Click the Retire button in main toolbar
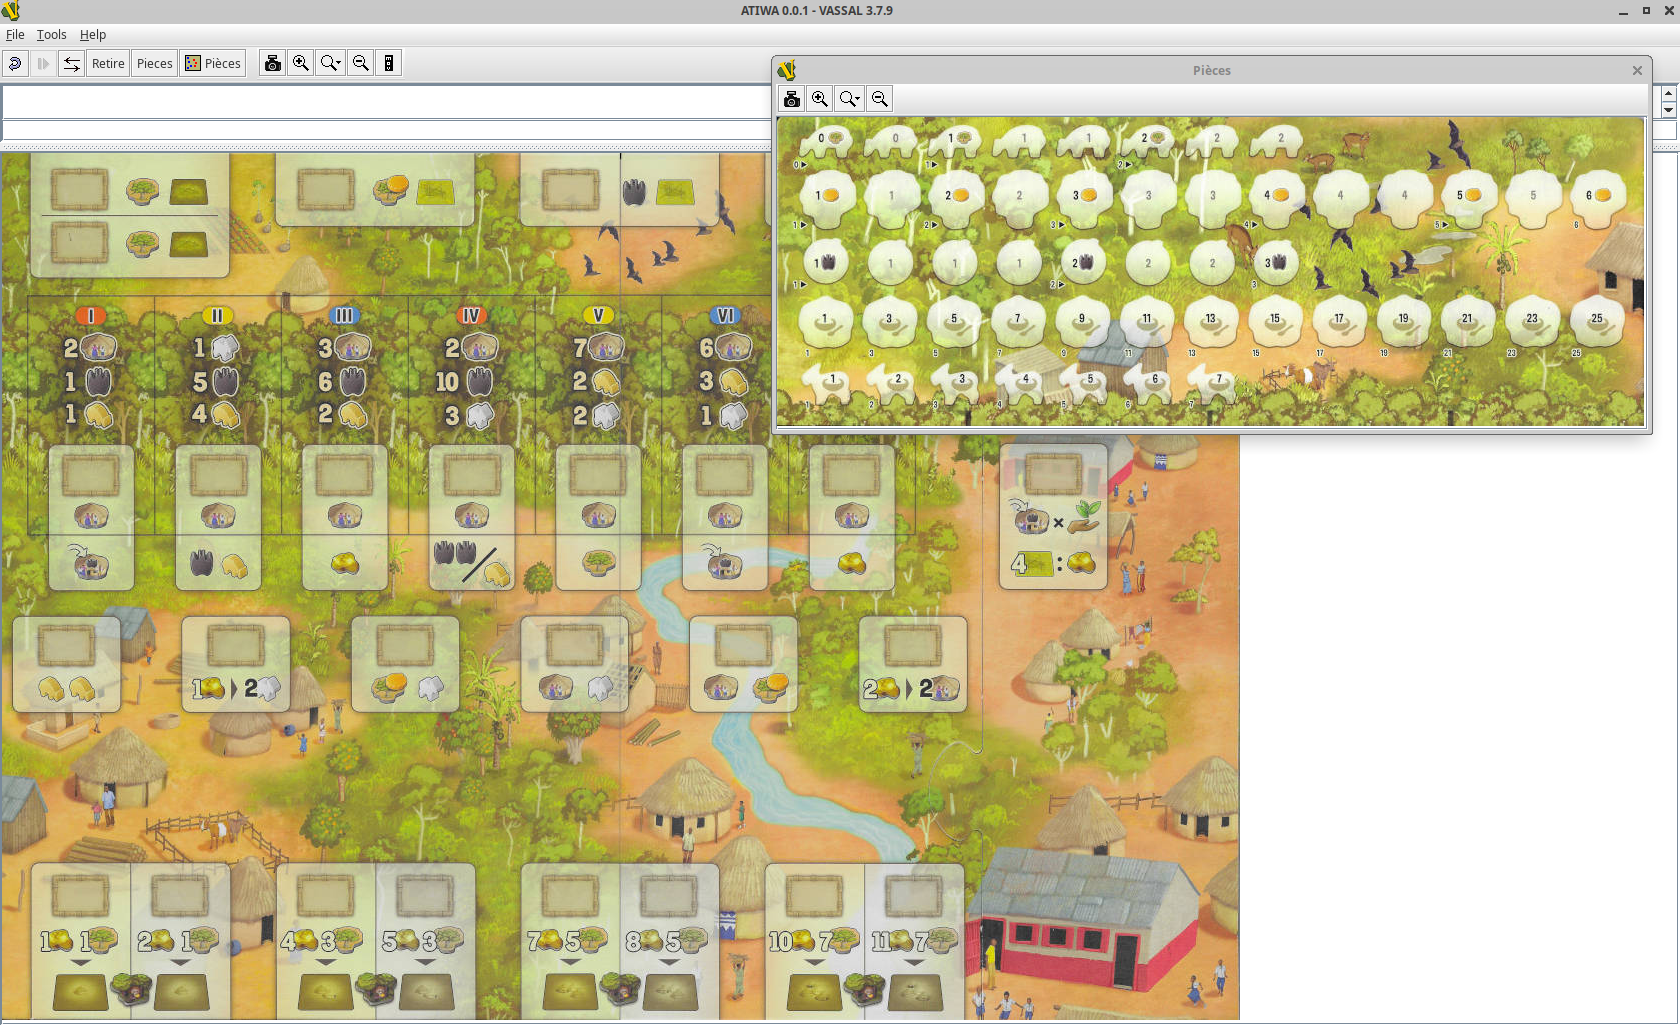 (x=108, y=63)
